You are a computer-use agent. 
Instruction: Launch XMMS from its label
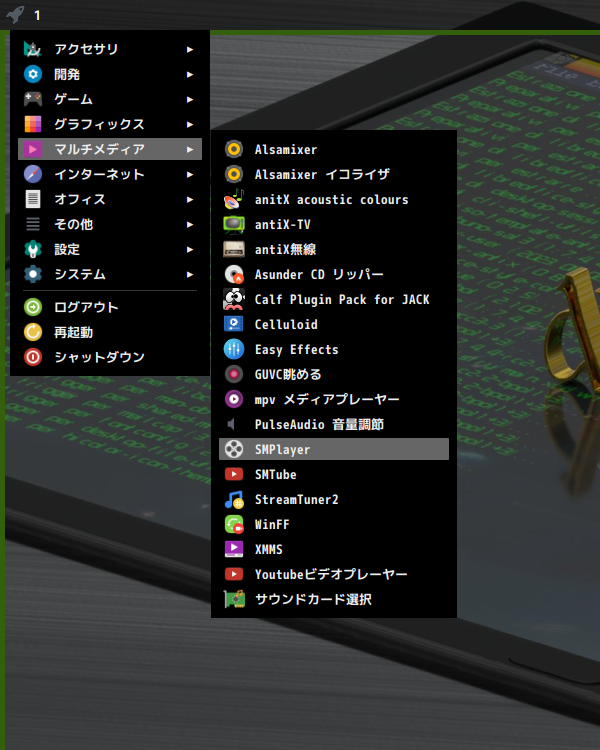tap(268, 549)
